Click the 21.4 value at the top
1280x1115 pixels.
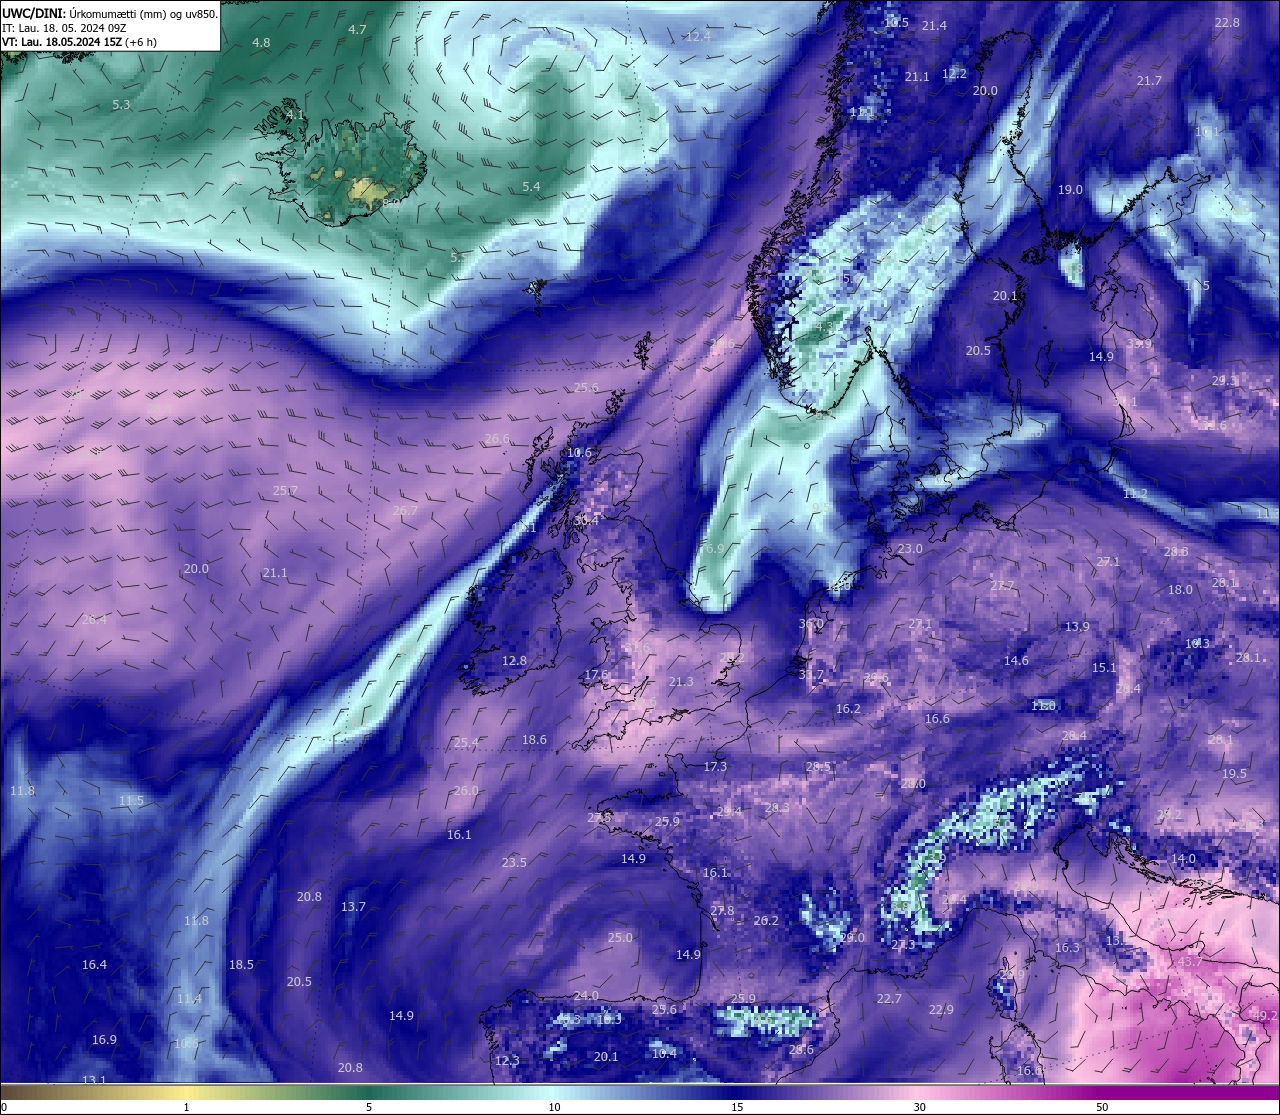[x=934, y=26]
